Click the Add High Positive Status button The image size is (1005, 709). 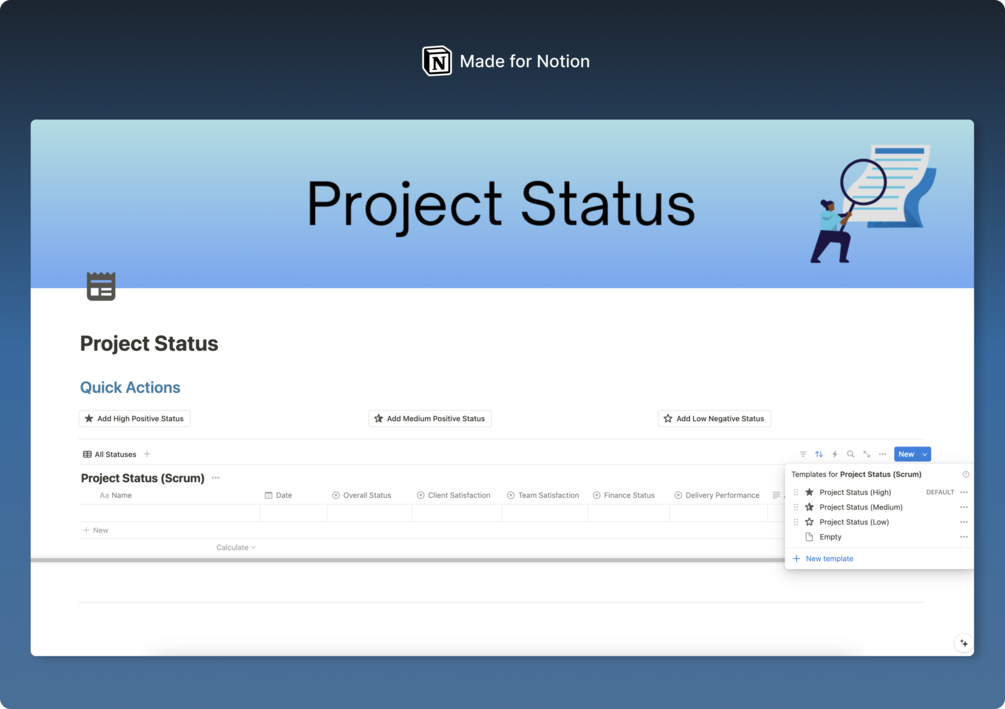[135, 419]
